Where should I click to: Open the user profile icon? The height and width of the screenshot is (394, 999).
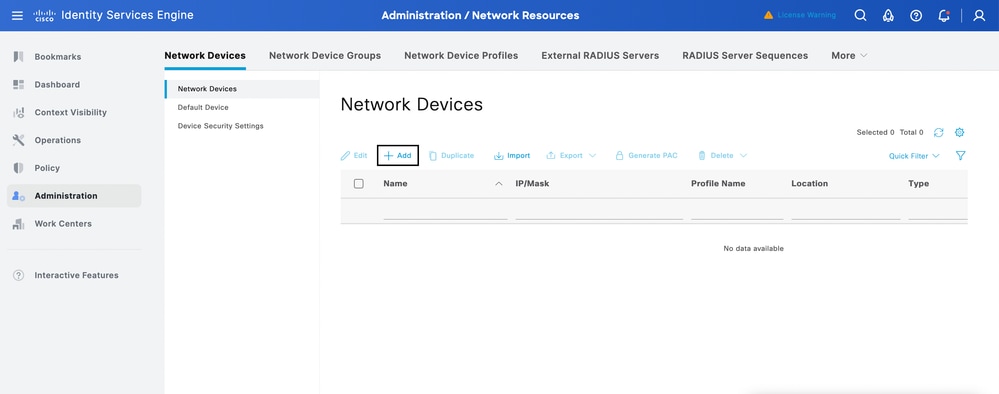[x=979, y=15]
